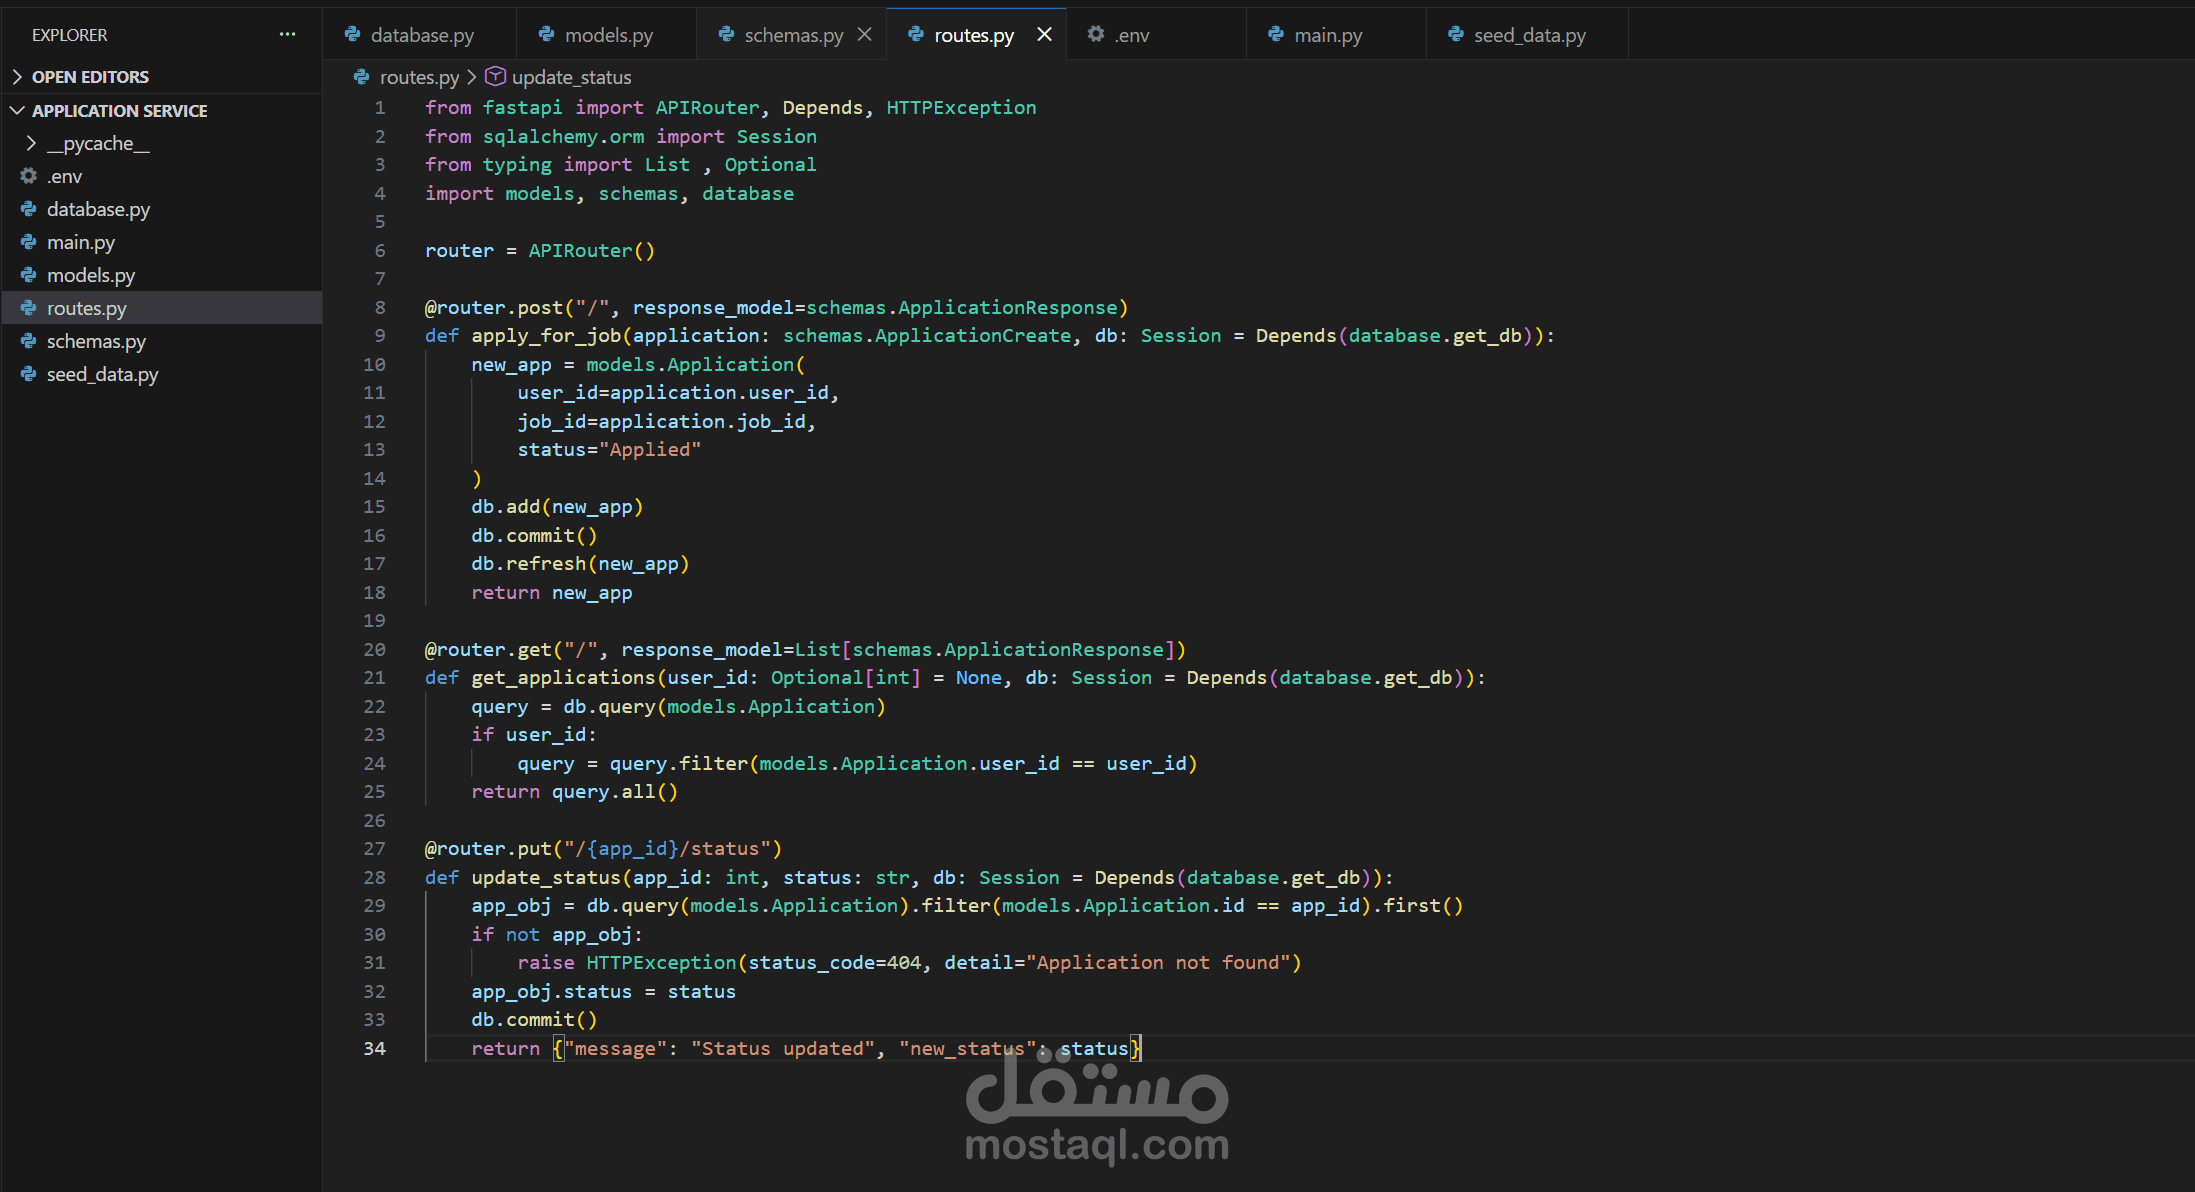Switch to the database.py tab
This screenshot has width=2195, height=1192.
[x=422, y=35]
